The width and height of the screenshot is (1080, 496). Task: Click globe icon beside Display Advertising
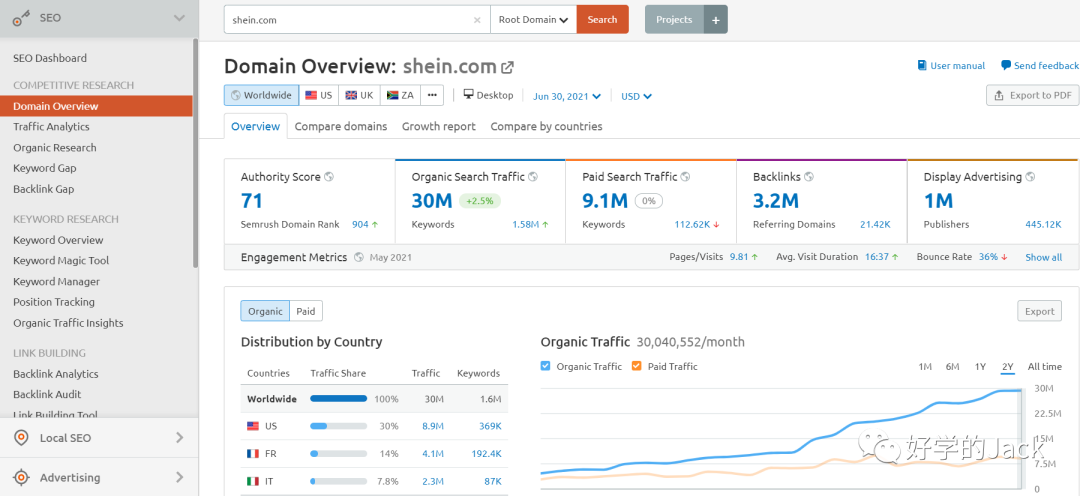click(1030, 177)
